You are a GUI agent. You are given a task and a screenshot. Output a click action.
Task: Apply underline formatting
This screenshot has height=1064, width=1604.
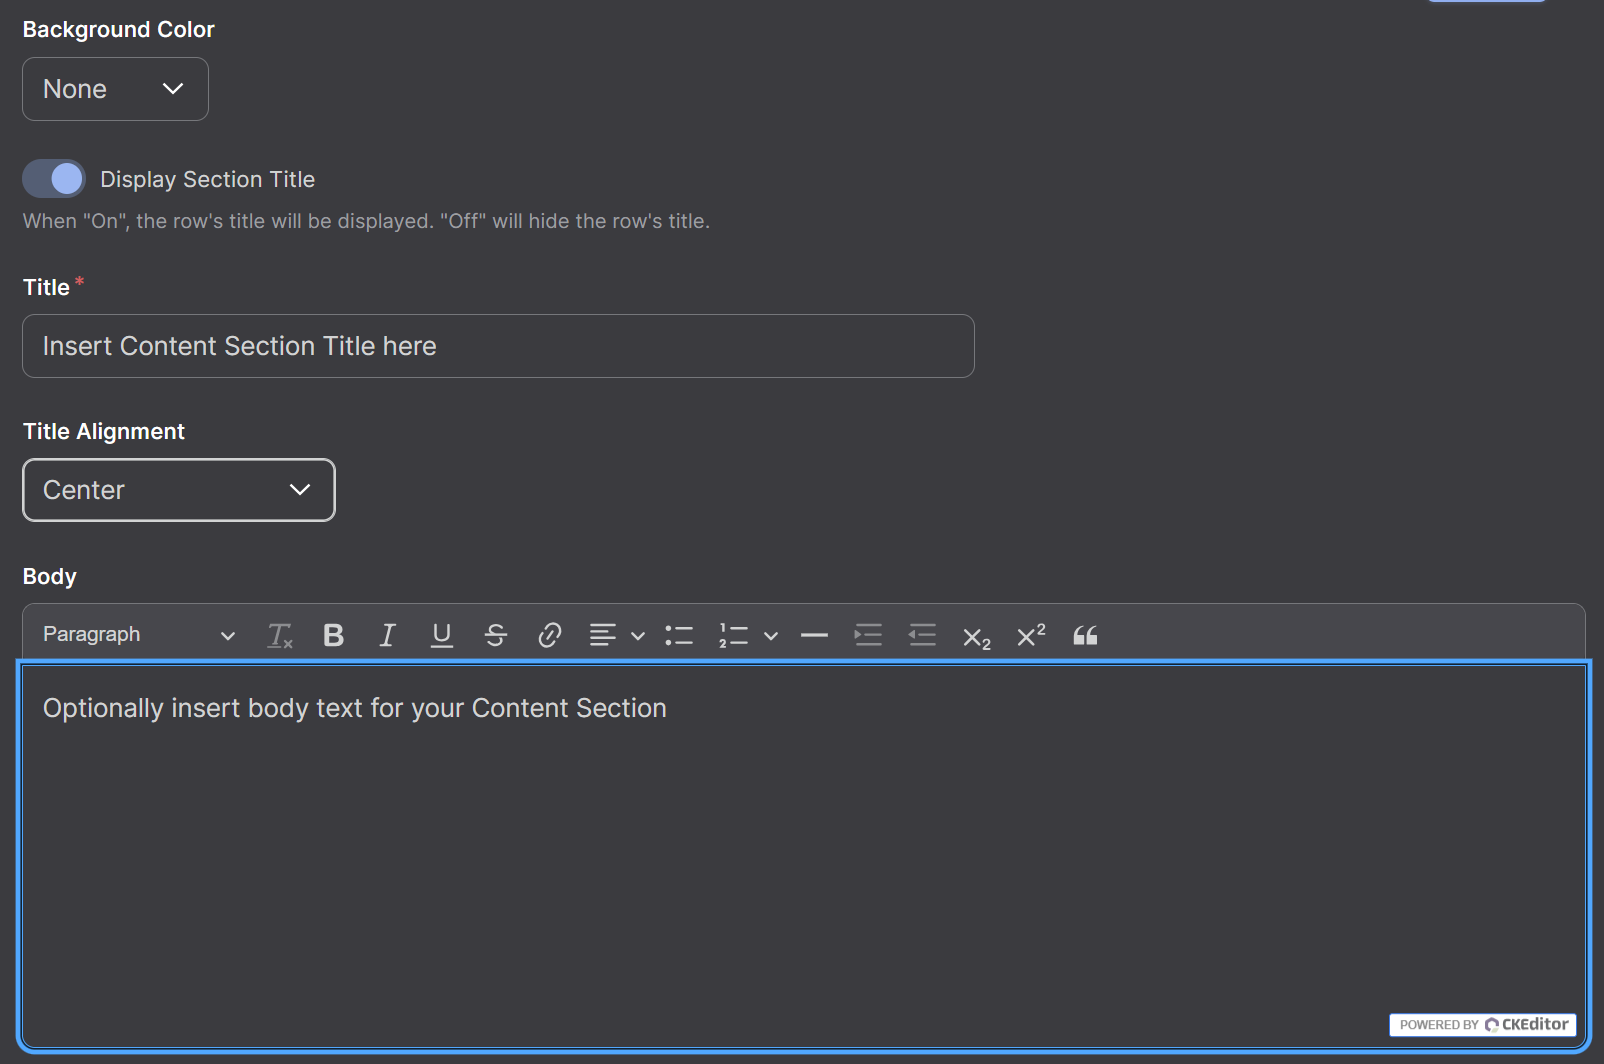[x=441, y=635]
